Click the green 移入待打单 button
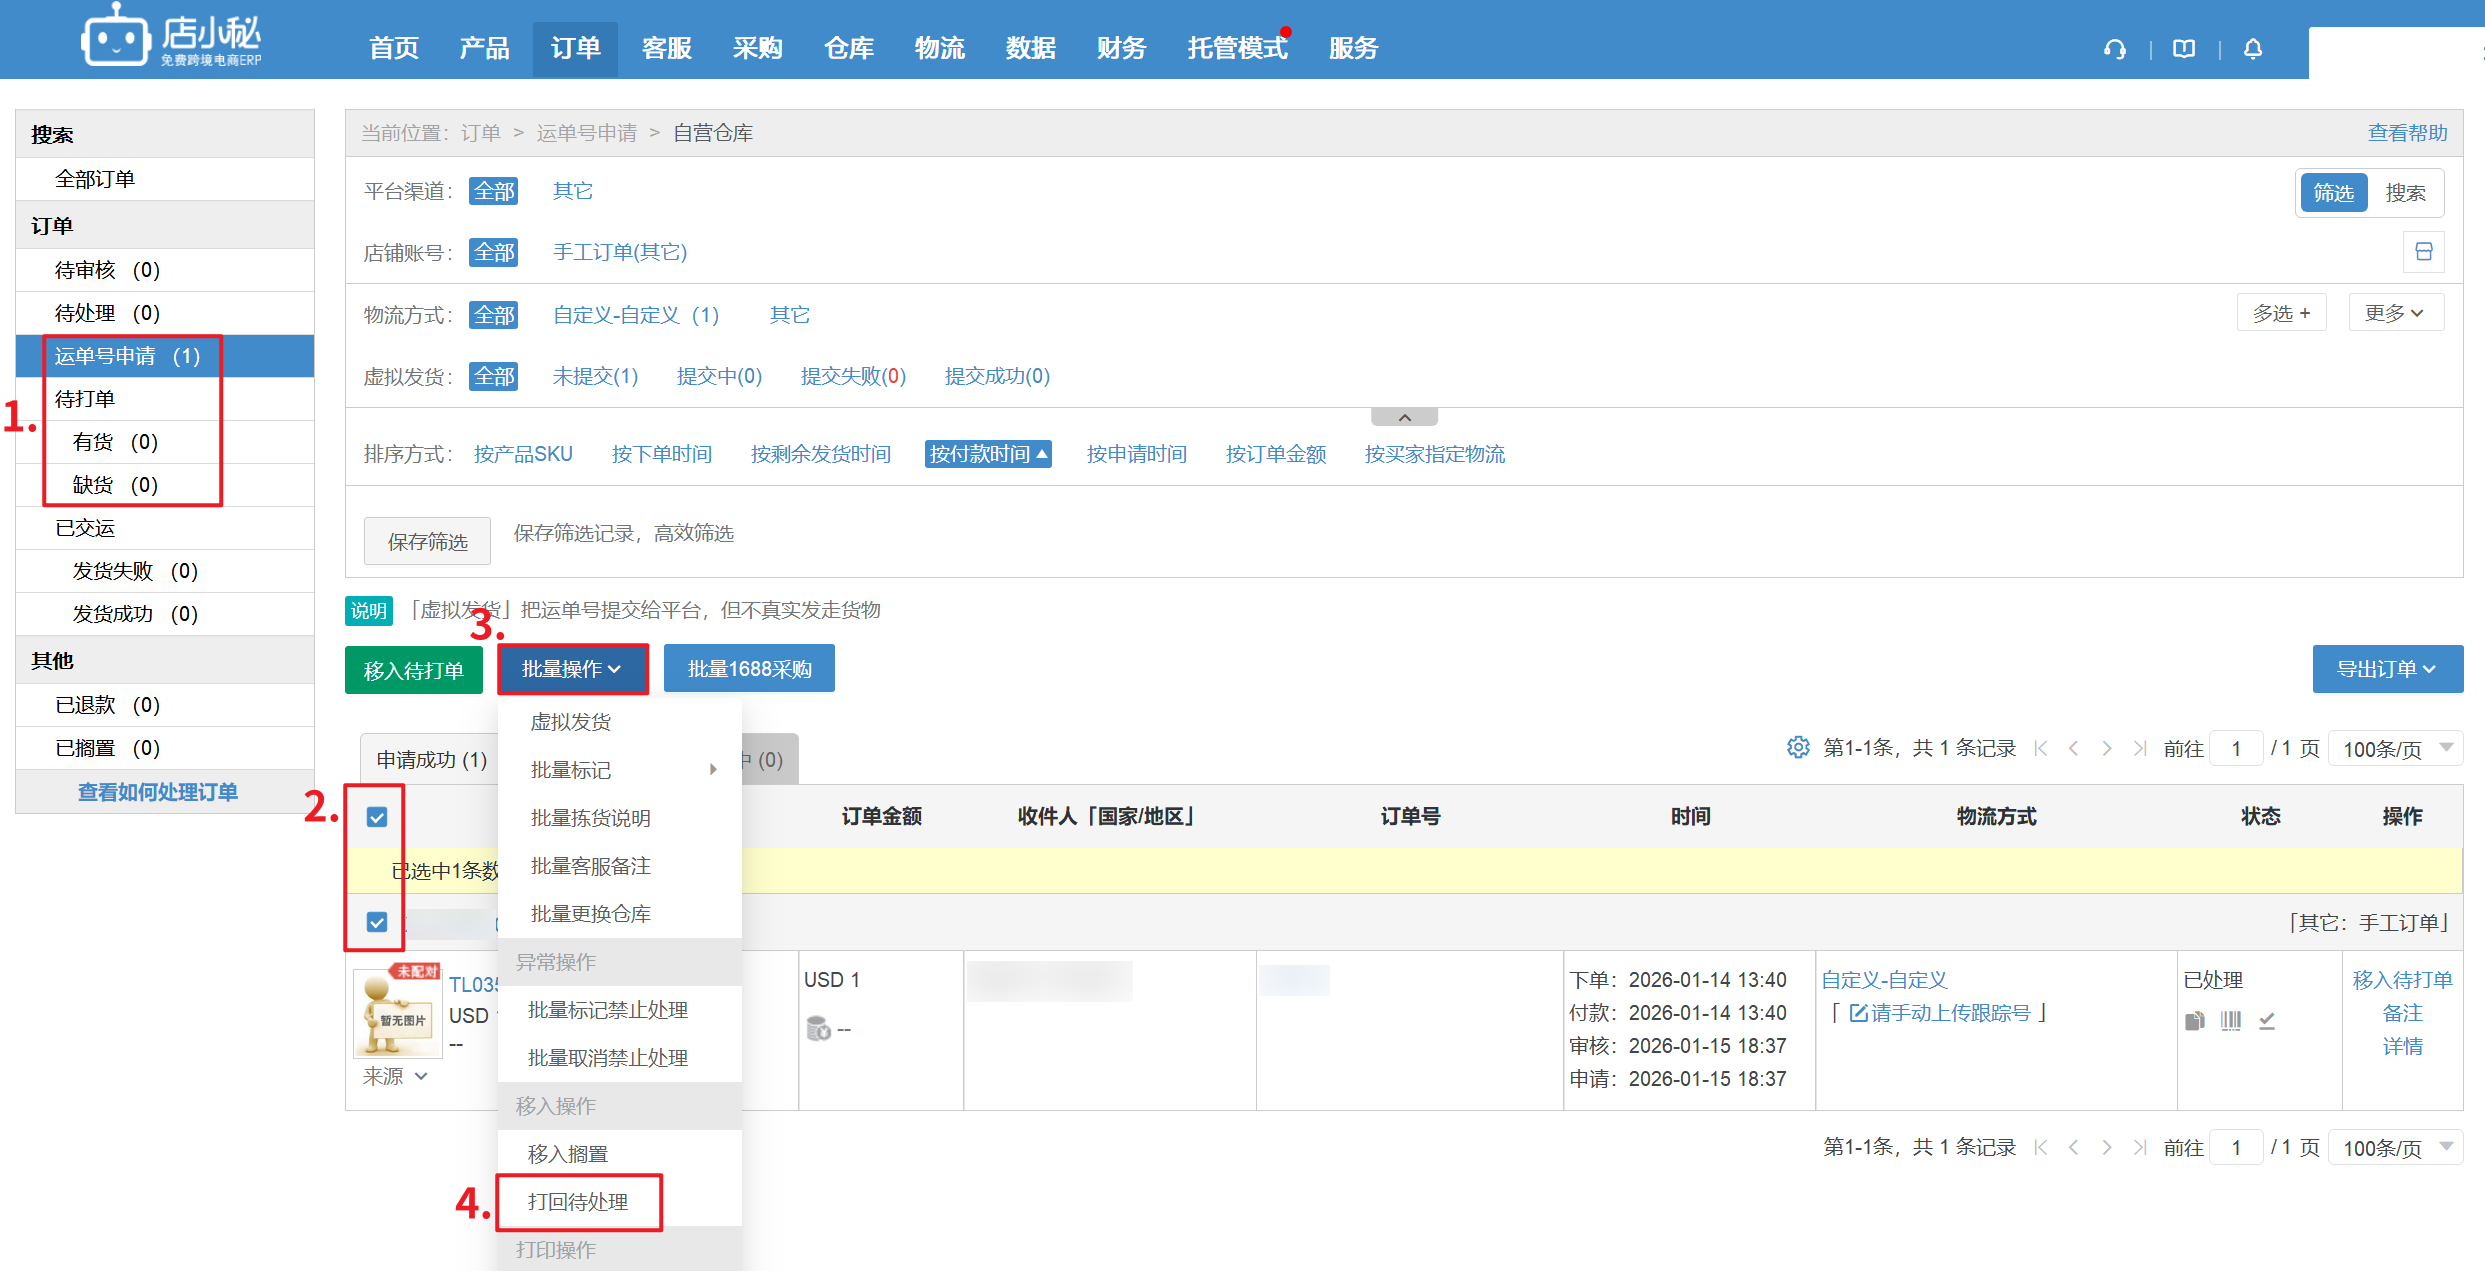 pyautogui.click(x=413, y=670)
